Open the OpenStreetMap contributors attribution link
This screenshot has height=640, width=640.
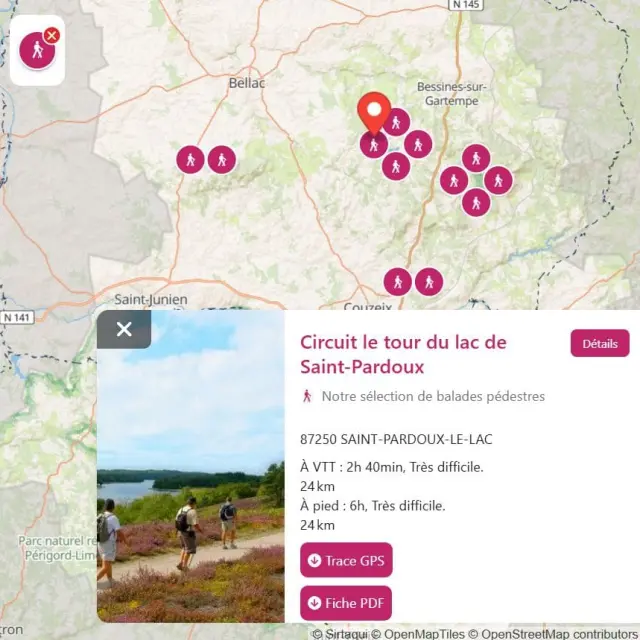pos(560,633)
